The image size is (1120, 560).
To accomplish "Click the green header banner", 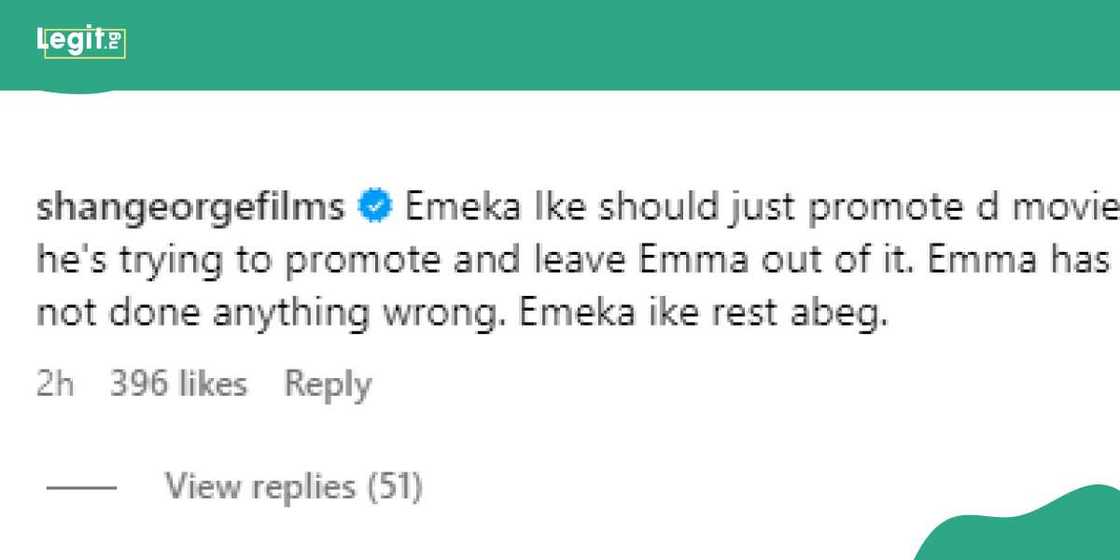I will coord(600,45).
